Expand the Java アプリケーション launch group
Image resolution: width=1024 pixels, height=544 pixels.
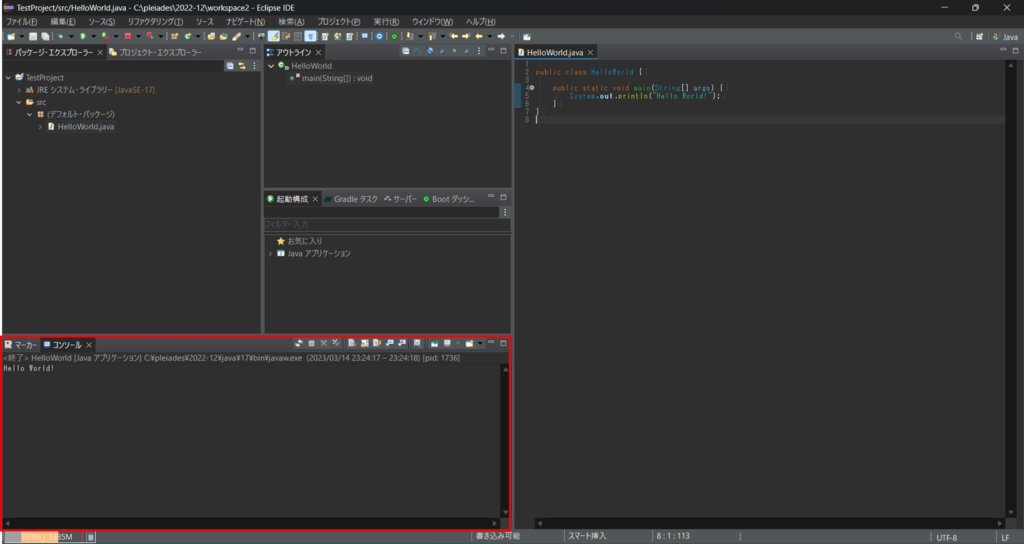[x=270, y=254]
